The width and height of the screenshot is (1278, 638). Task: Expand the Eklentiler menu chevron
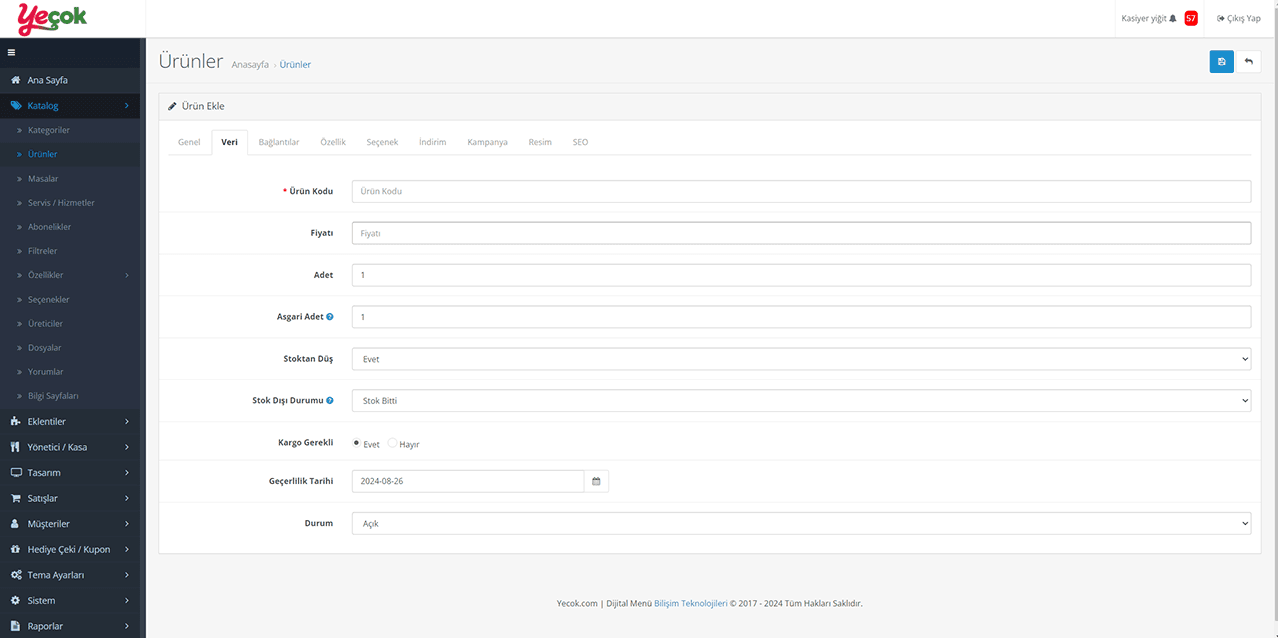126,422
